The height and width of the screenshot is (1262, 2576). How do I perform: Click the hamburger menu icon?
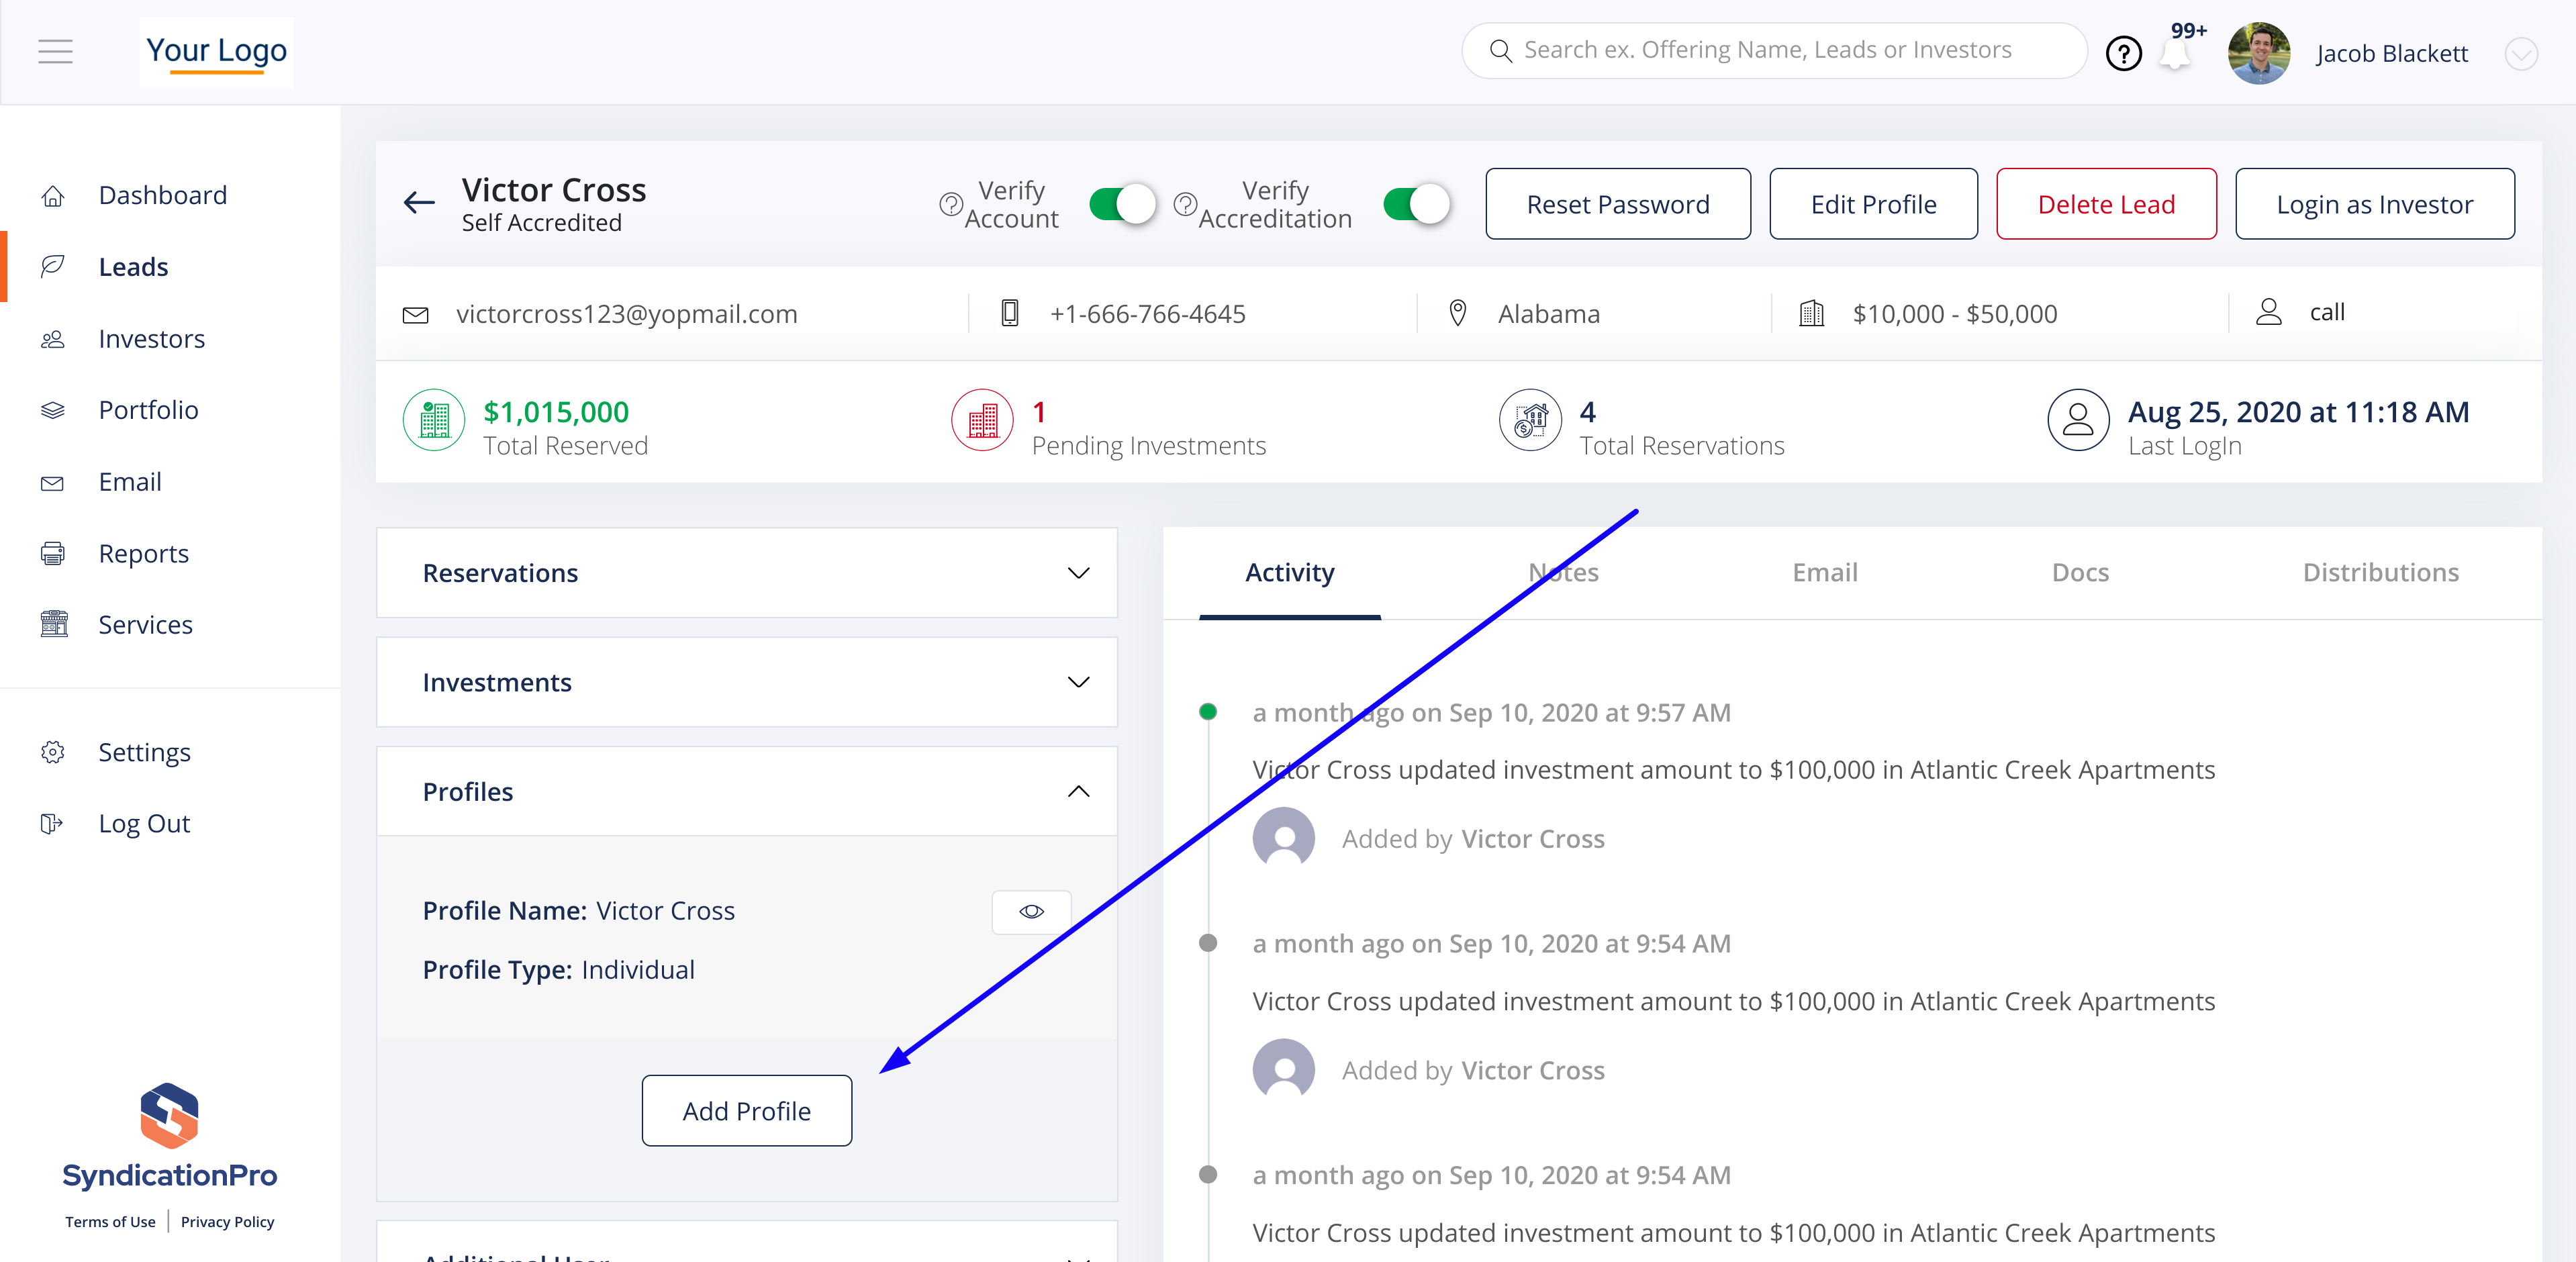coord(55,51)
